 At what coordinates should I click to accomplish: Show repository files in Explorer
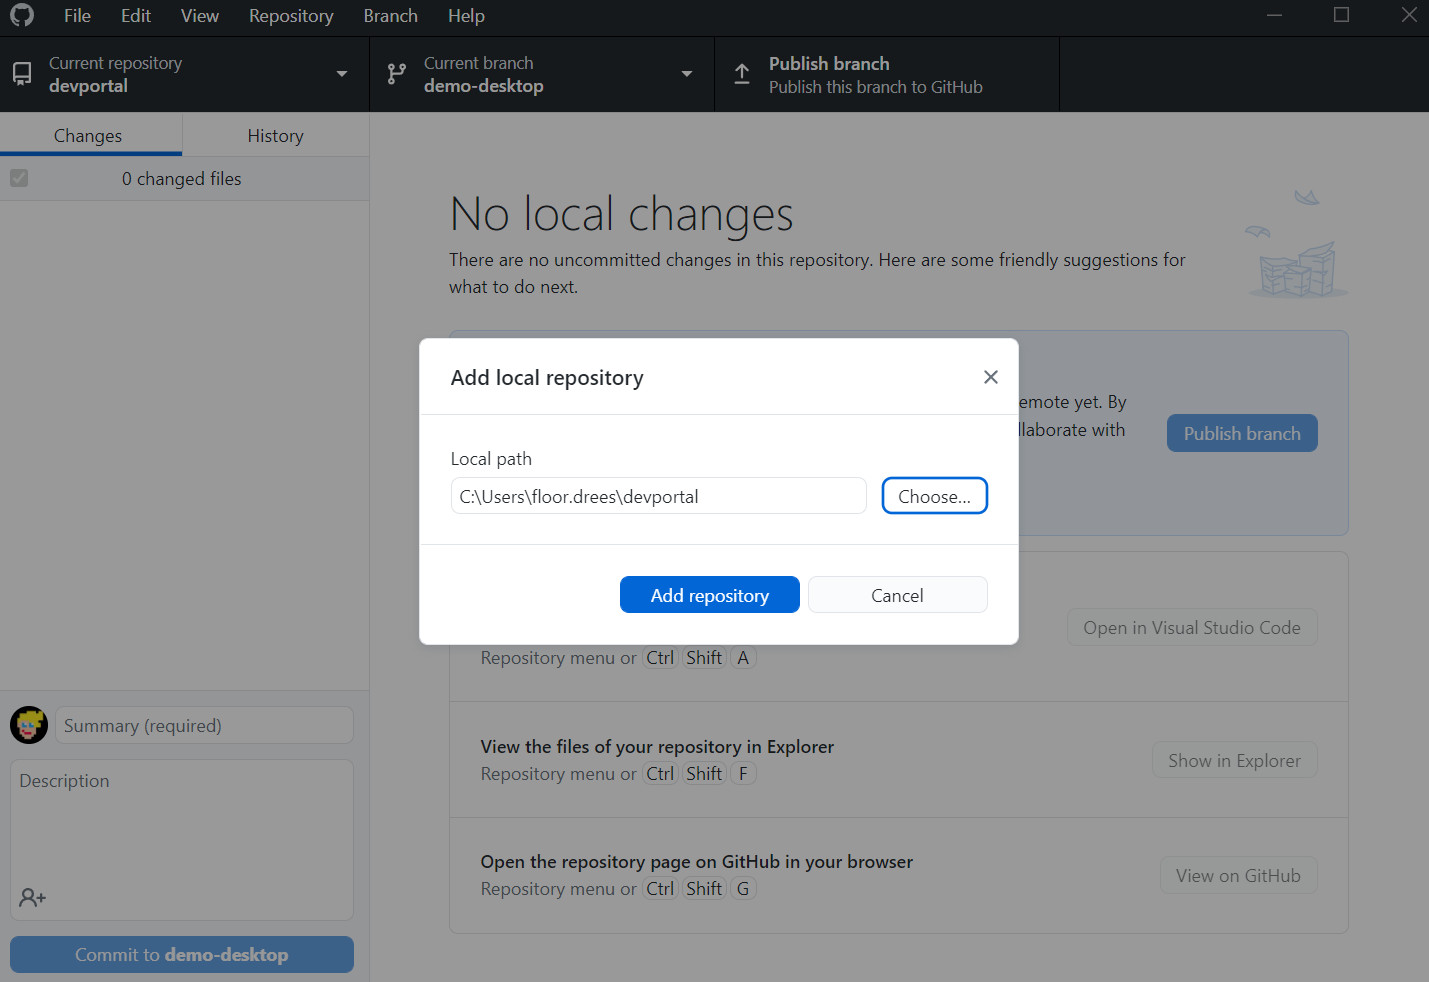1234,760
